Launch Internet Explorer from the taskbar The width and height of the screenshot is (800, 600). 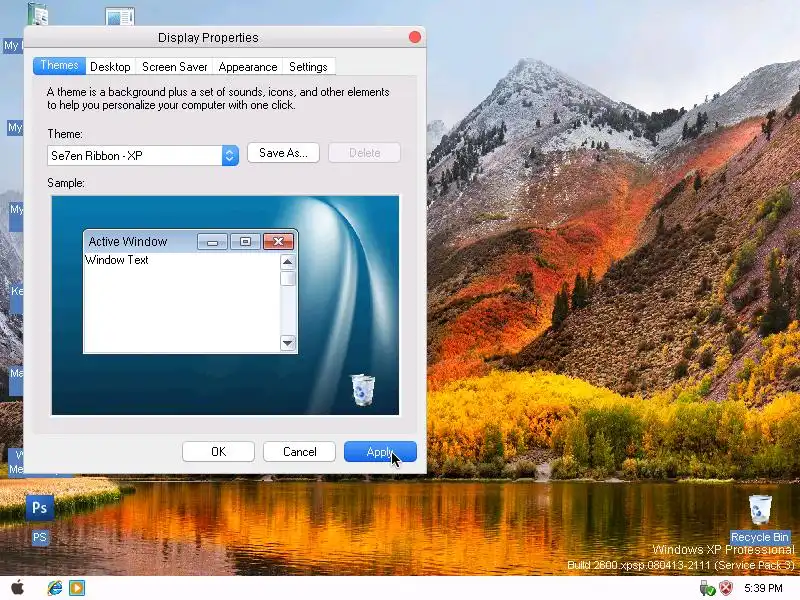pyautogui.click(x=55, y=588)
